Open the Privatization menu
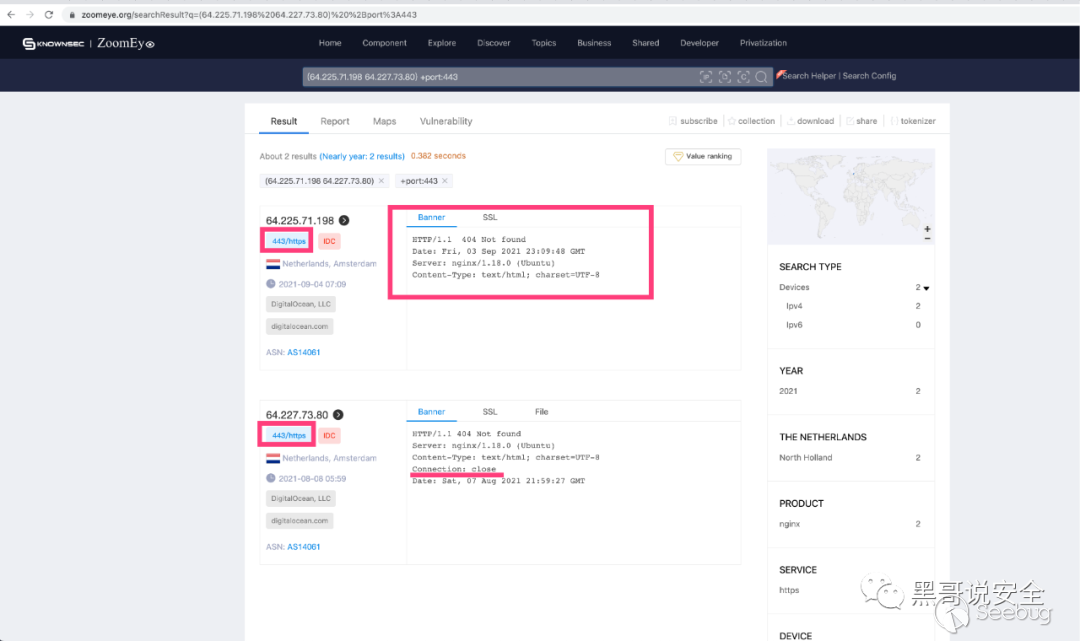This screenshot has height=641, width=1080. pos(763,43)
